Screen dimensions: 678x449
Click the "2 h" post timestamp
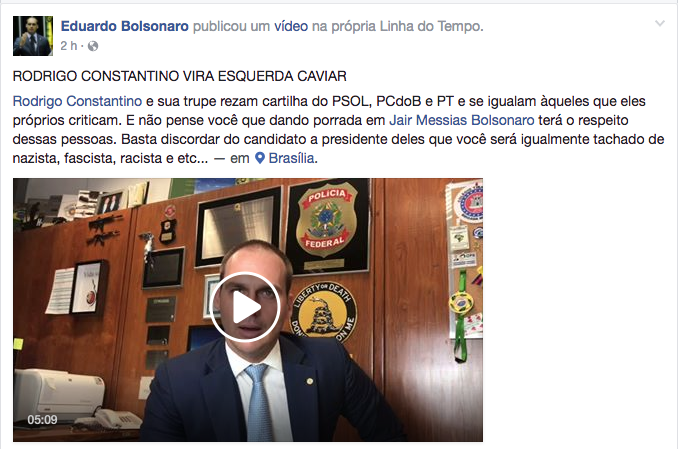69,46
